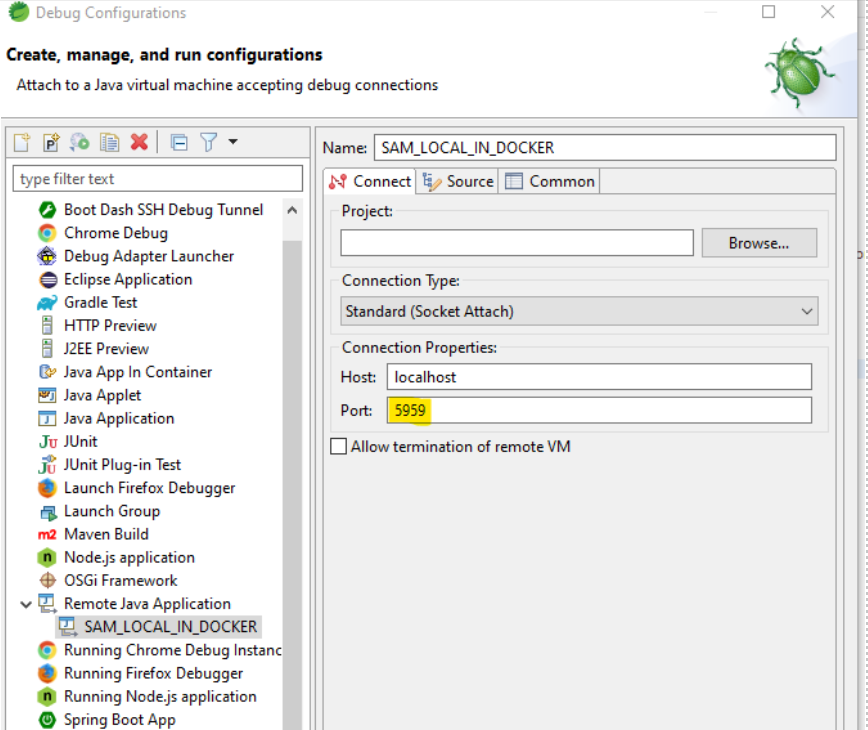
Task: Select Maven Build configuration type
Action: (106, 535)
